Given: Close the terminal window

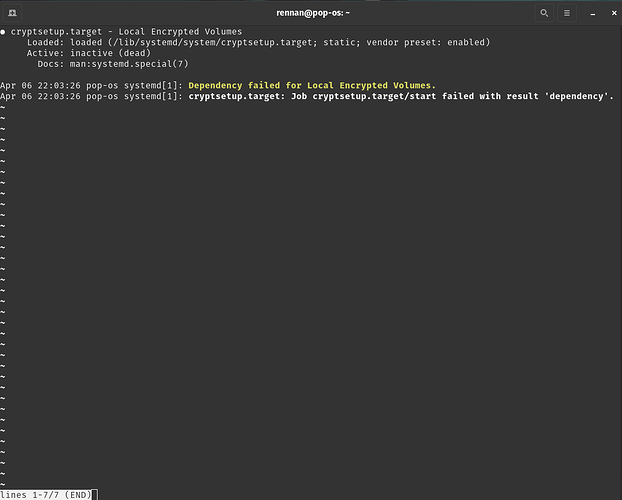Looking at the screenshot, I should [x=614, y=13].
